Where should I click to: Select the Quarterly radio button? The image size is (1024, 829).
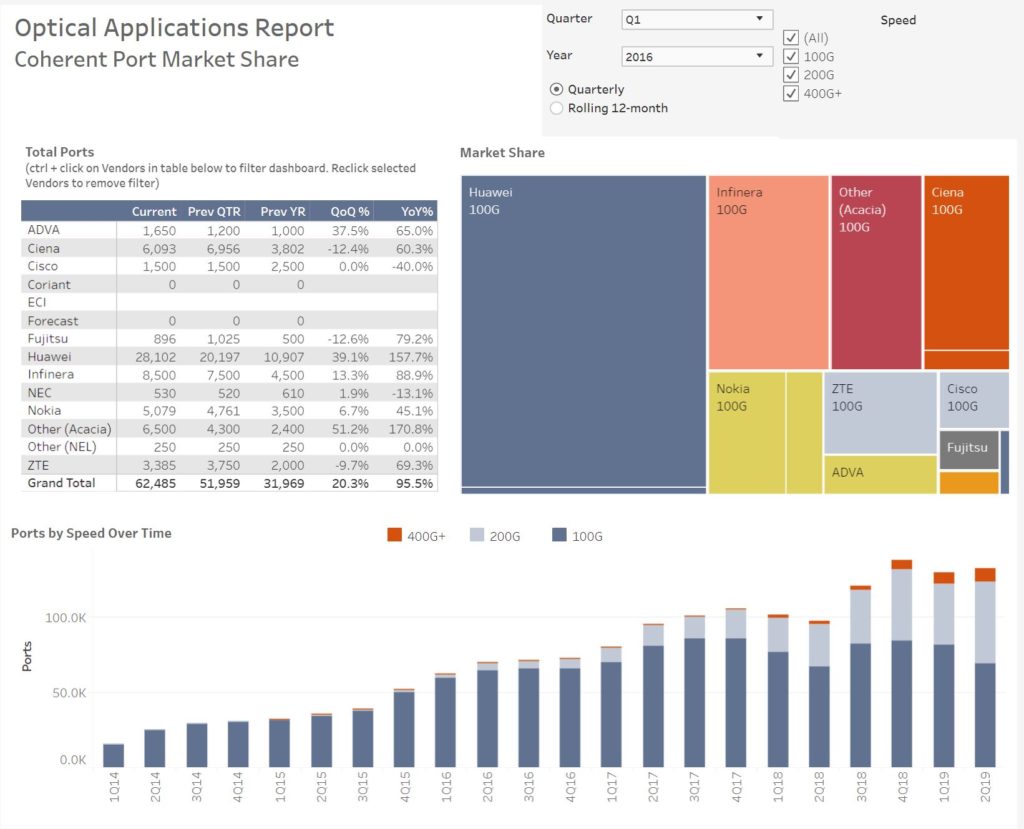(556, 89)
